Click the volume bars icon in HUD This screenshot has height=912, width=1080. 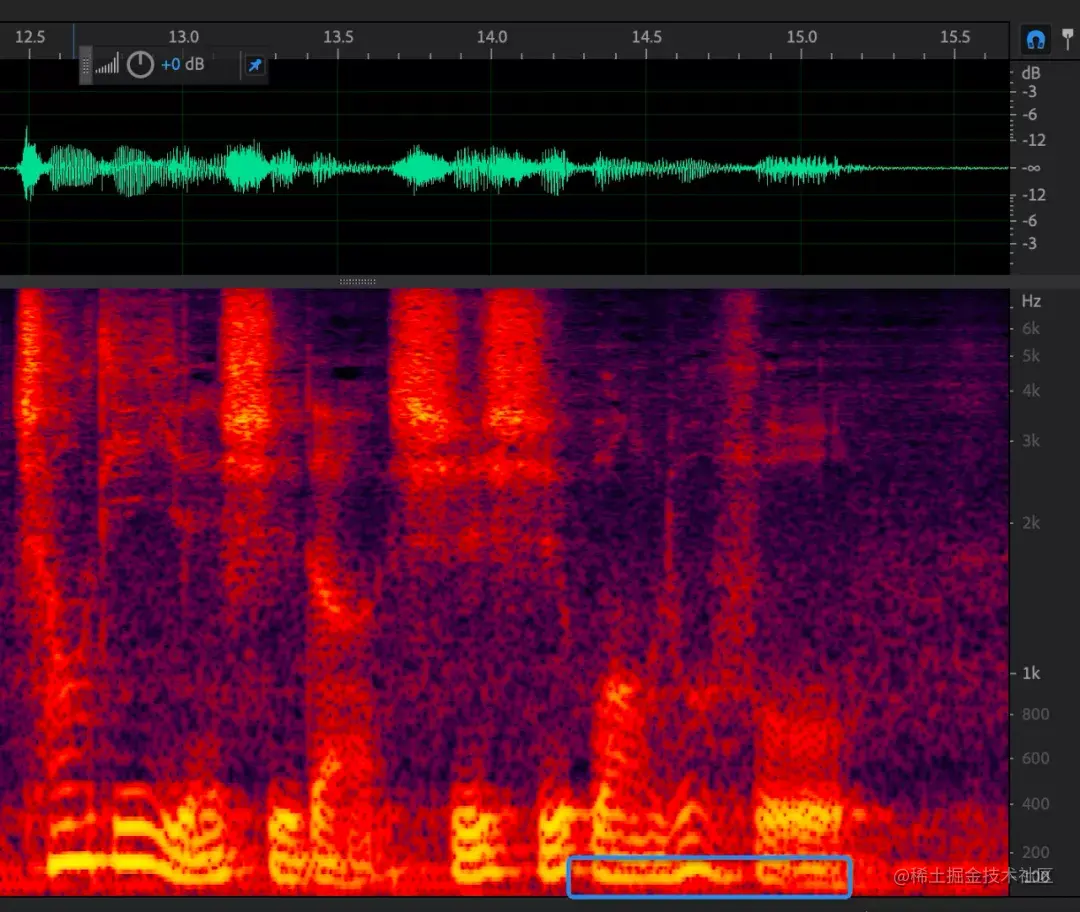pos(107,64)
